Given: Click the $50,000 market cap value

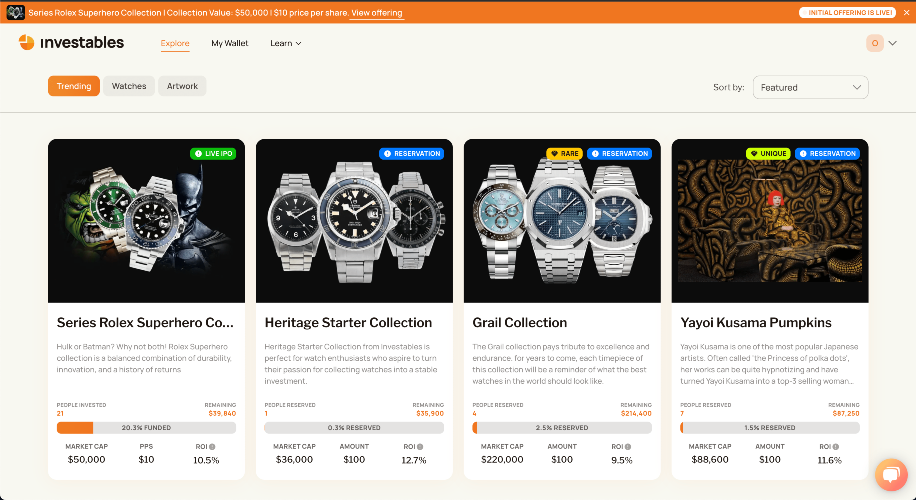Looking at the screenshot, I should click(86, 460).
